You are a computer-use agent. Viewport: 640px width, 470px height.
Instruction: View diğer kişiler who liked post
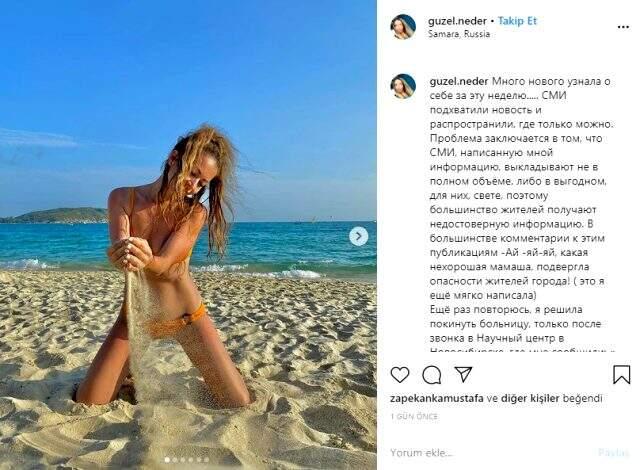pyautogui.click(x=530, y=398)
